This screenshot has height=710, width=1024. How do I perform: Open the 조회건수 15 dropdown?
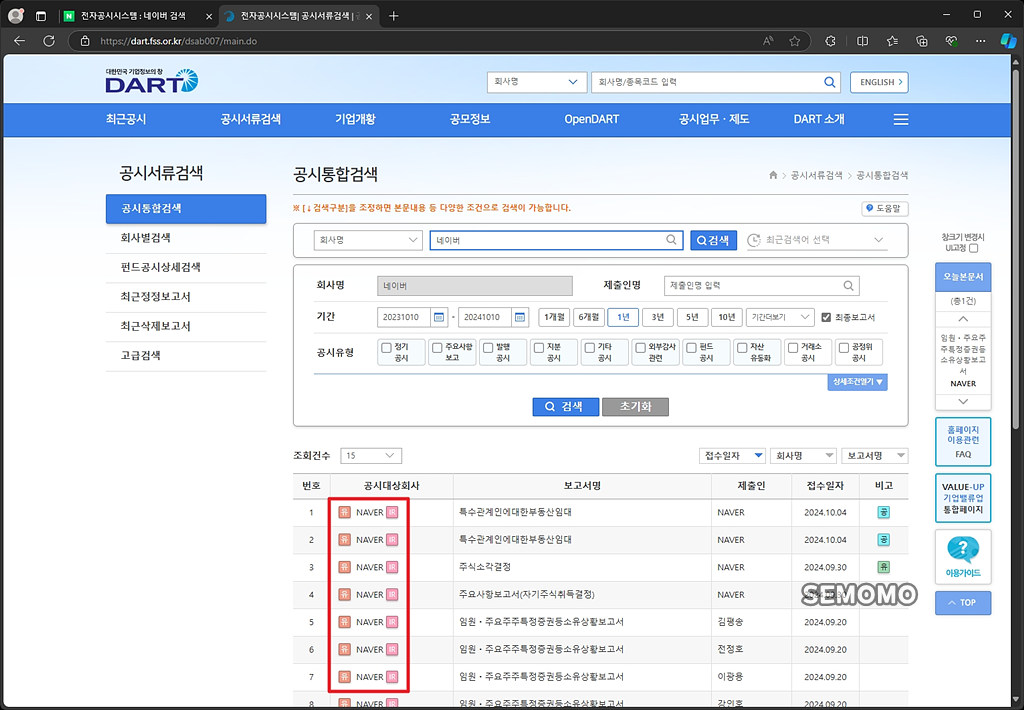(371, 456)
